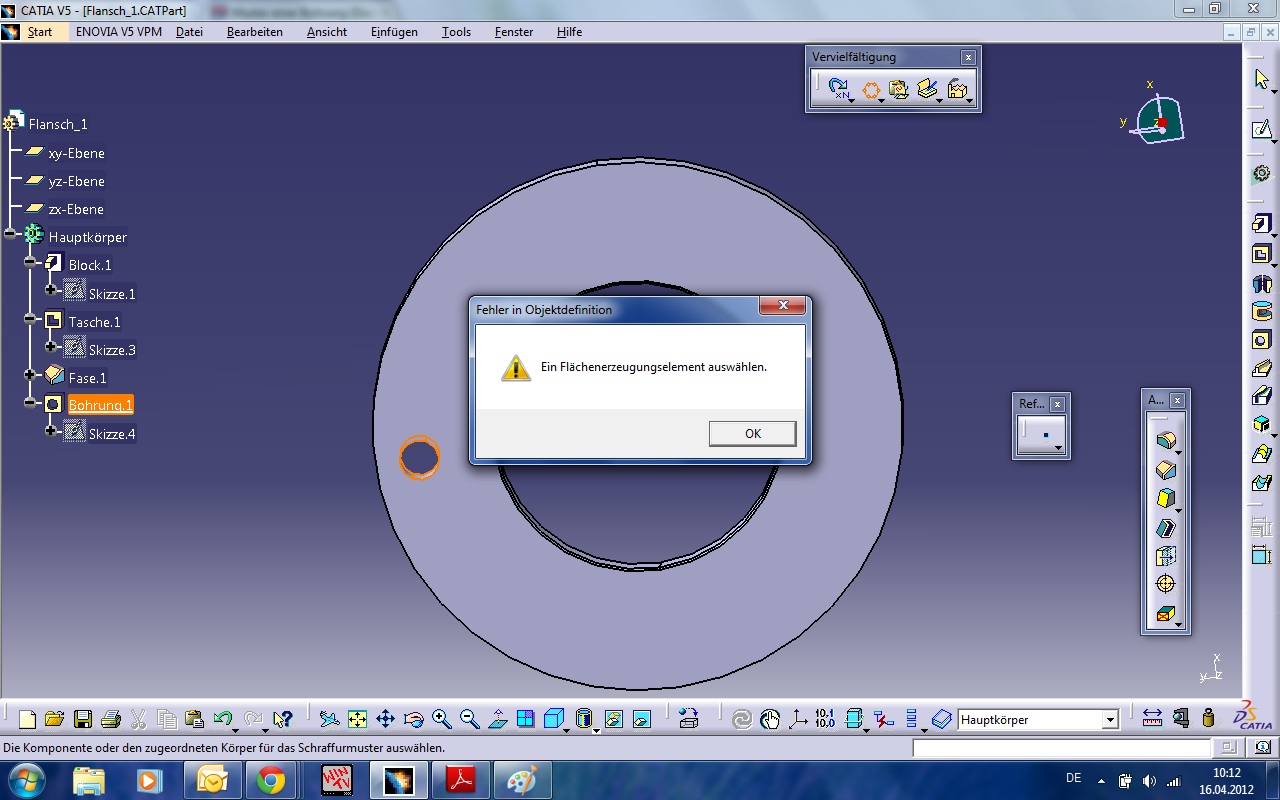
Task: Collapse the Block.1 node
Action: pos(30,261)
